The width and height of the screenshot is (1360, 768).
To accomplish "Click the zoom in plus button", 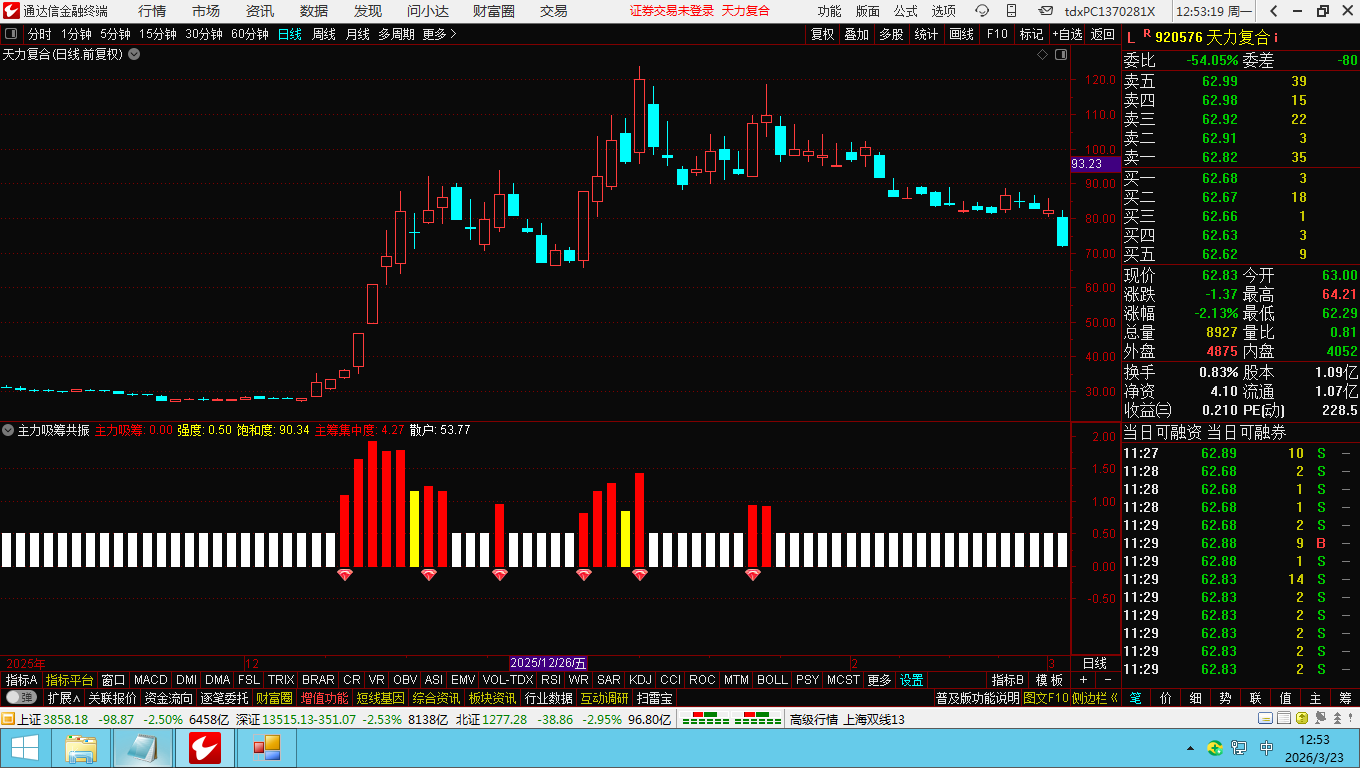I will (x=1082, y=680).
